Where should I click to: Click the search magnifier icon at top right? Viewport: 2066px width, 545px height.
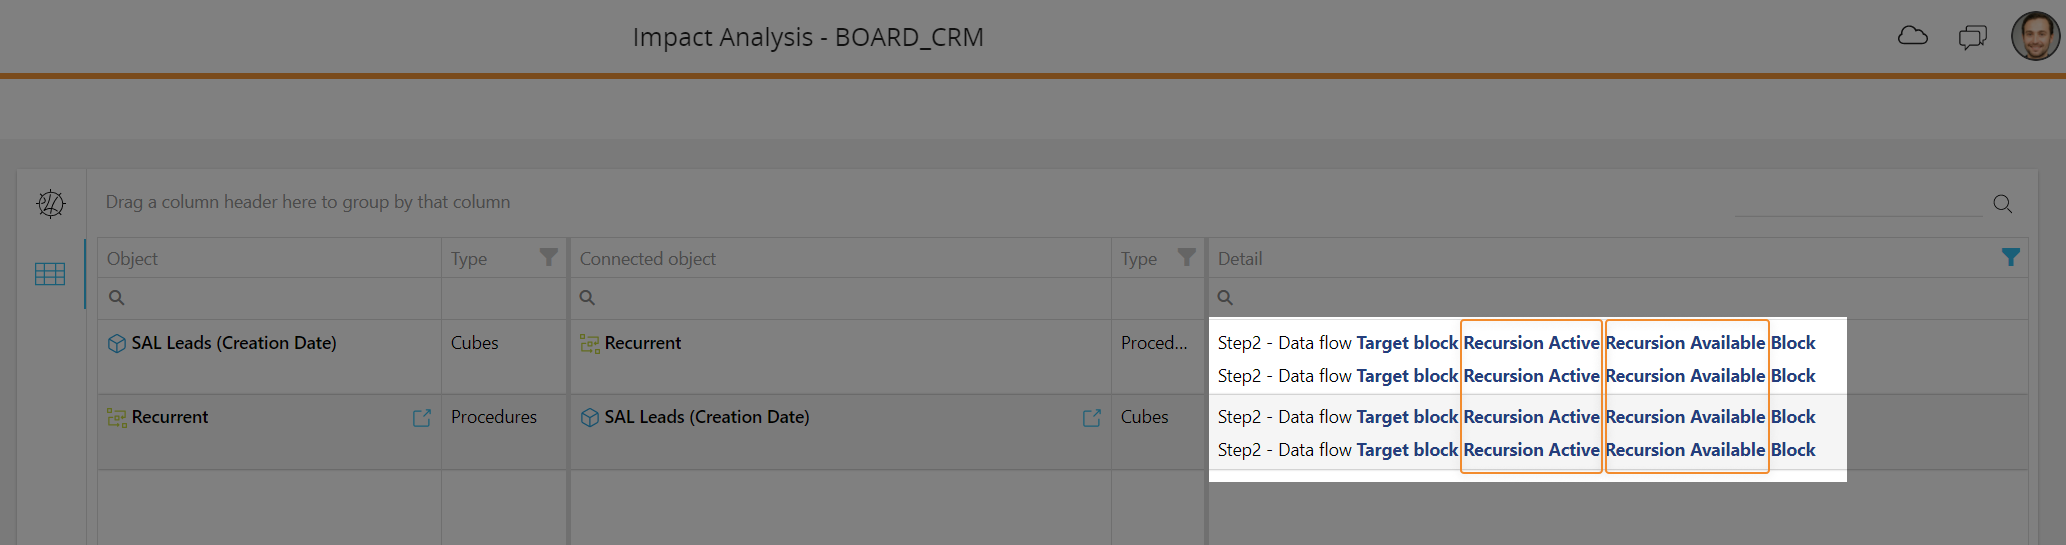coord(2002,204)
